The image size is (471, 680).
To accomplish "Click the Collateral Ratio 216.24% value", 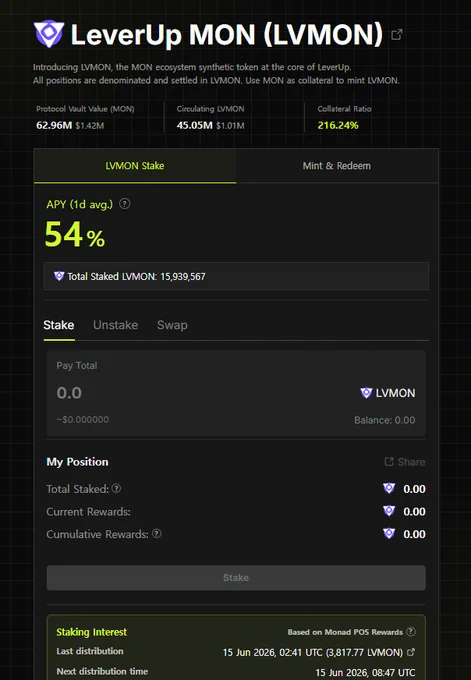I will [x=338, y=125].
